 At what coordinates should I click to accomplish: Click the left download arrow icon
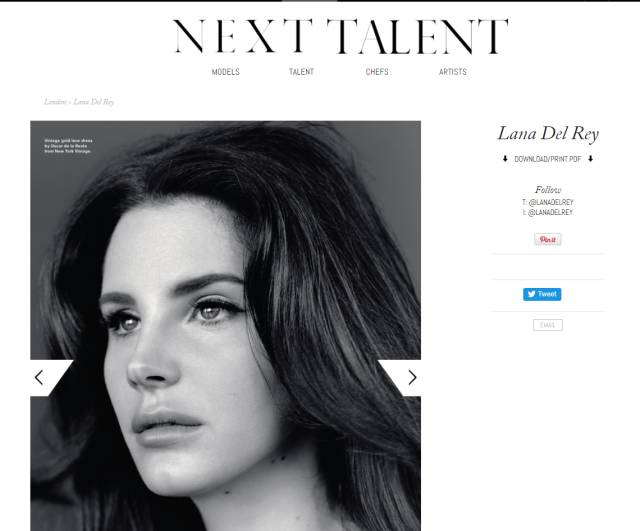(x=505, y=159)
